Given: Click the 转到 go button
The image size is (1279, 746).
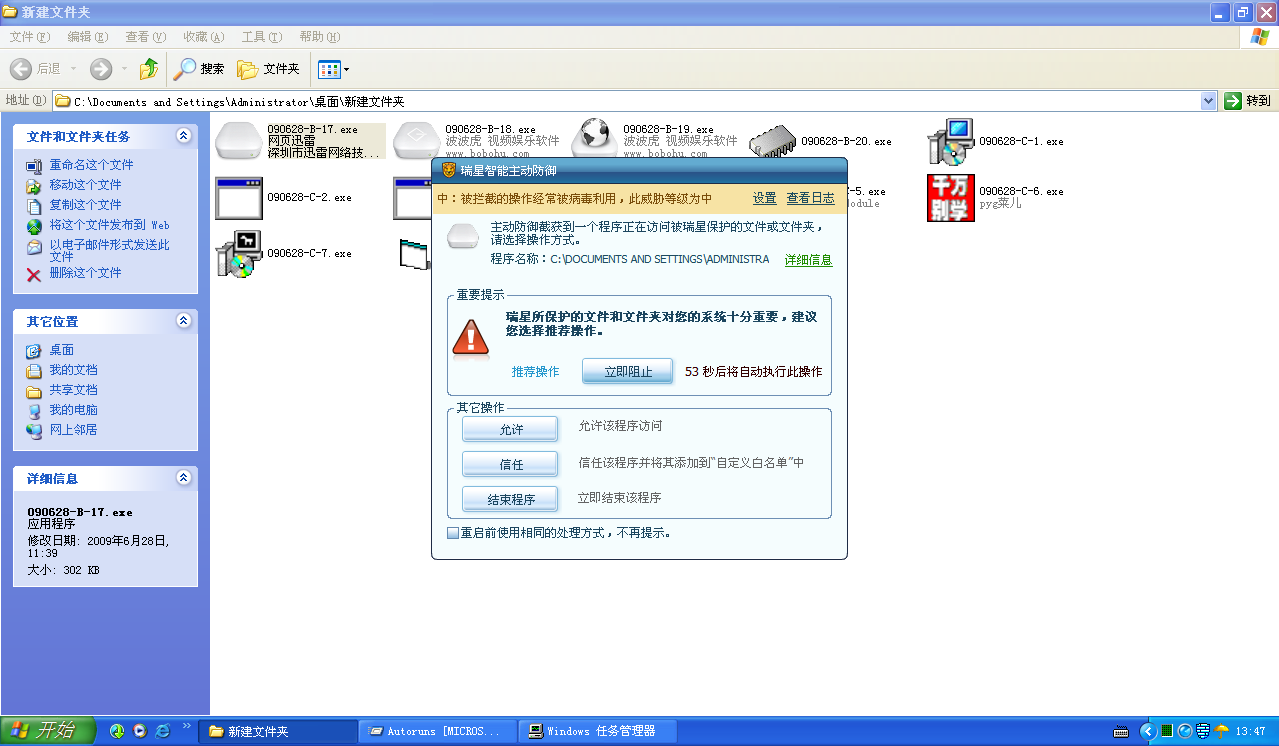Looking at the screenshot, I should pyautogui.click(x=1248, y=101).
